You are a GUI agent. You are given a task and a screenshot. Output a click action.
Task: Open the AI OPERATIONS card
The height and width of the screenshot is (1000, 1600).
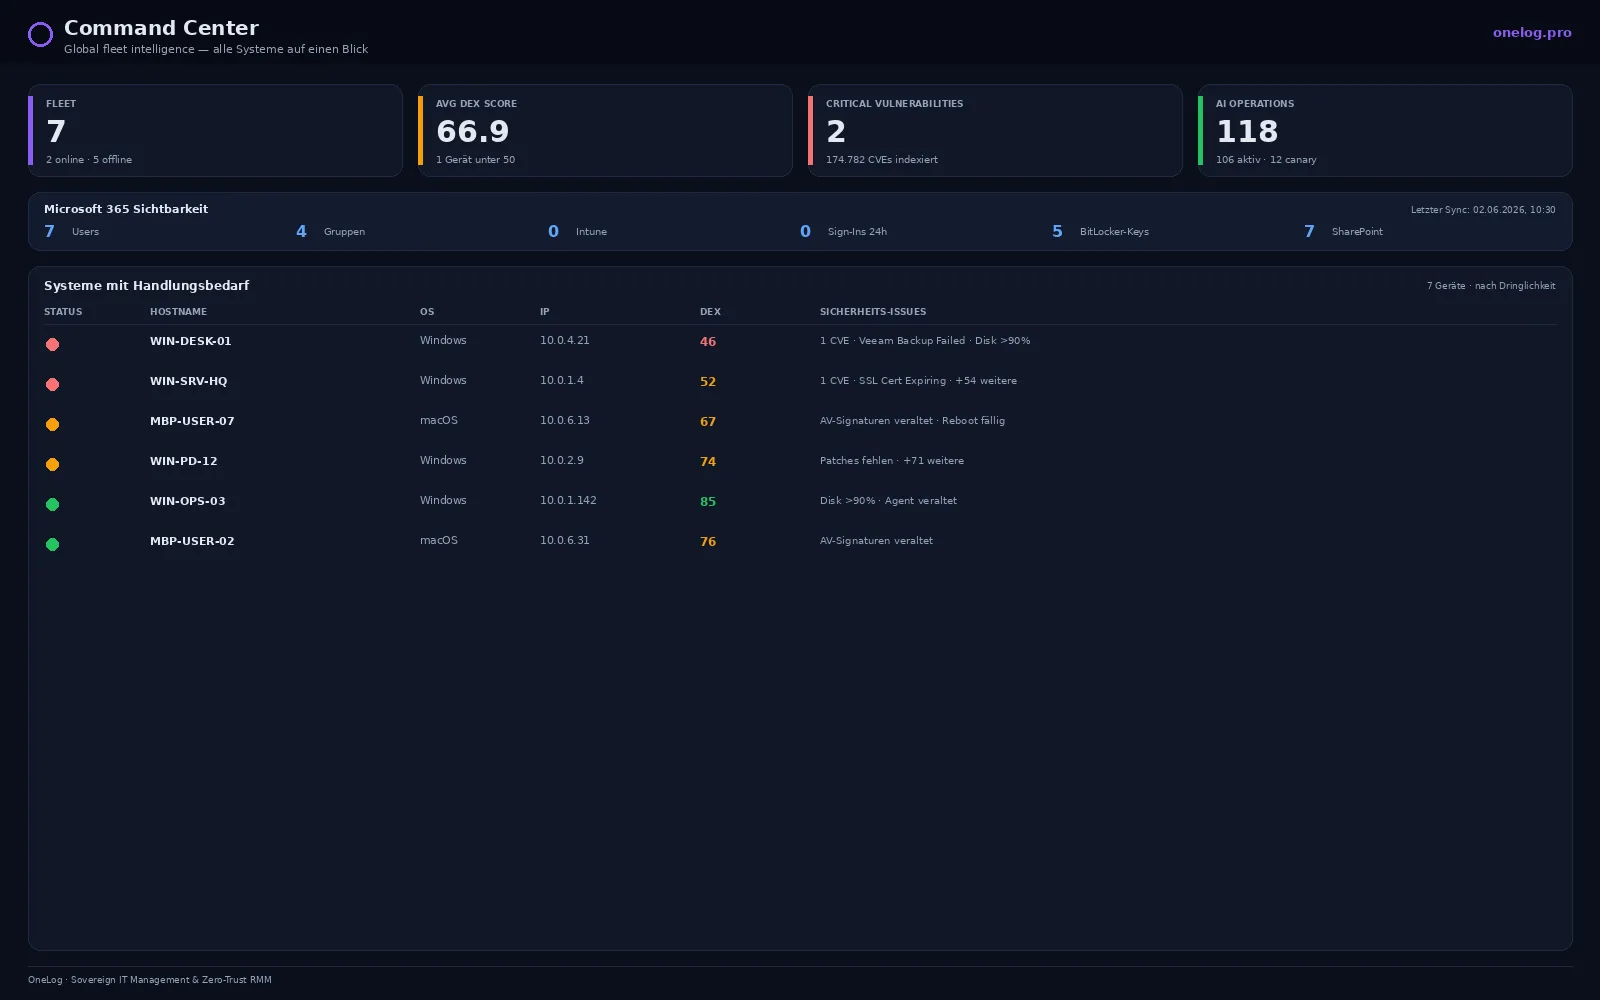tap(1385, 130)
